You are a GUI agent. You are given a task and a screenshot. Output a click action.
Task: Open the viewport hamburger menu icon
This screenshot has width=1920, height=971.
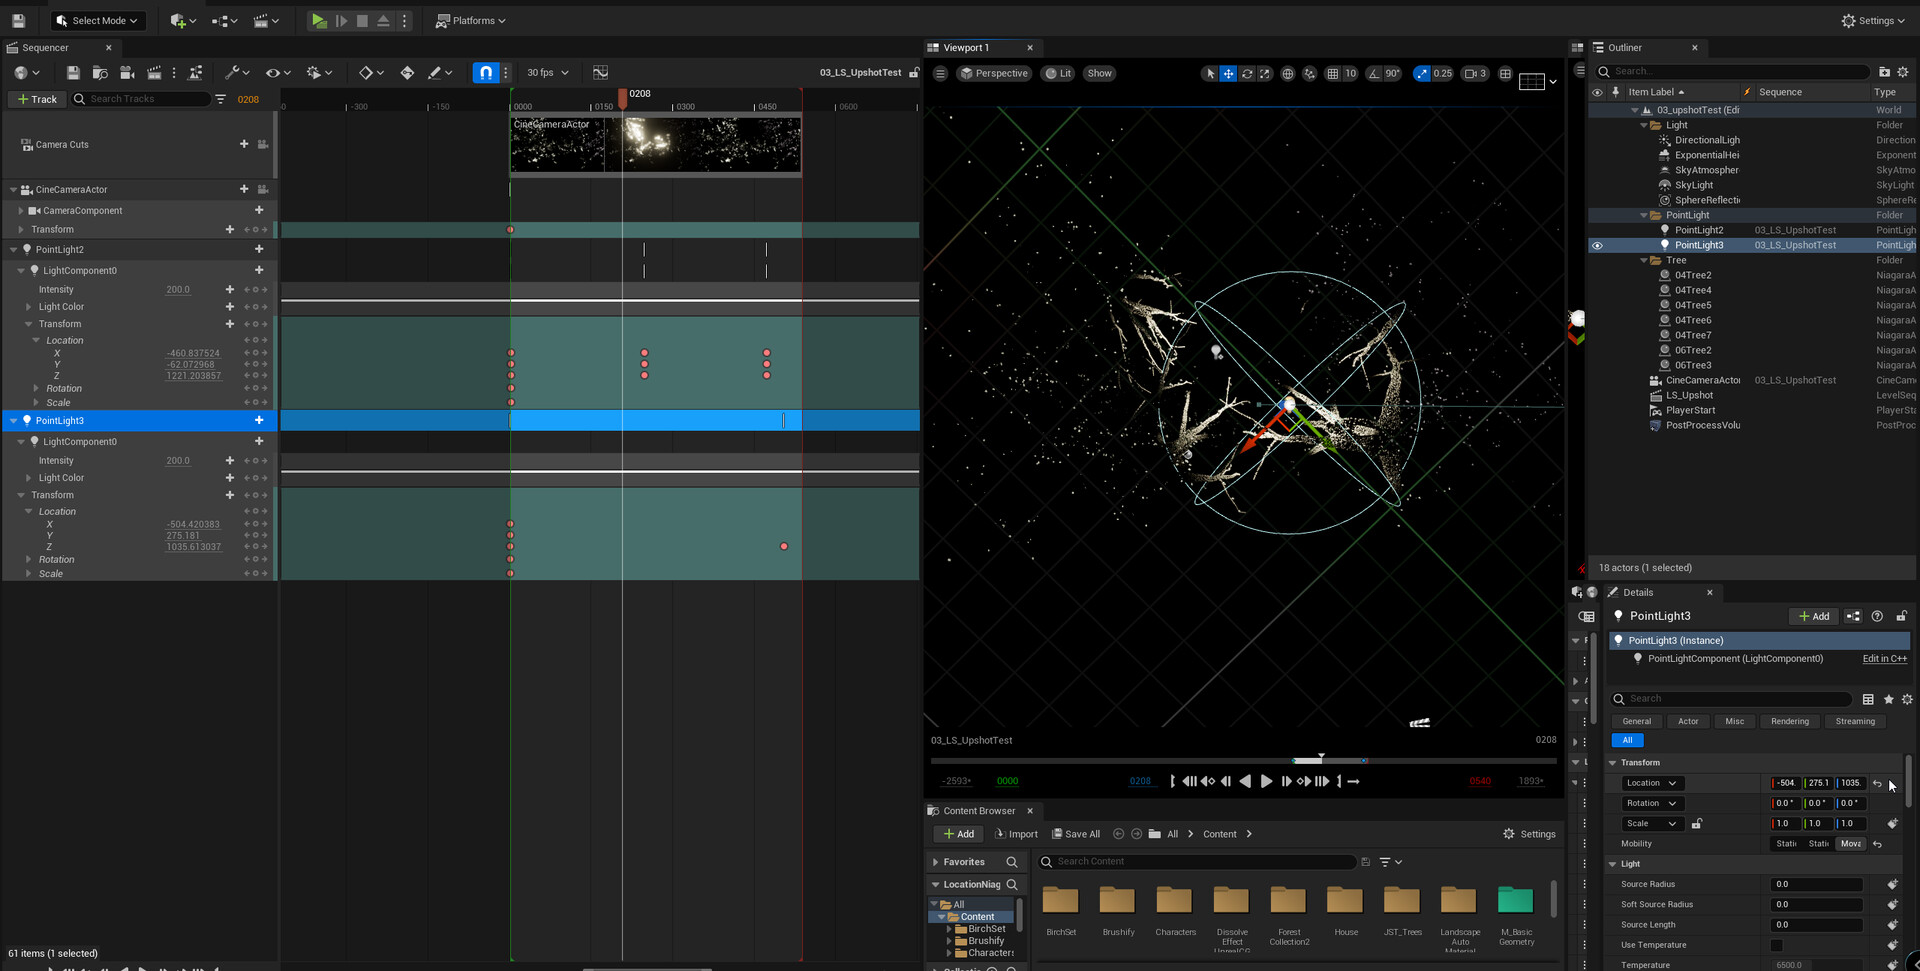941,73
